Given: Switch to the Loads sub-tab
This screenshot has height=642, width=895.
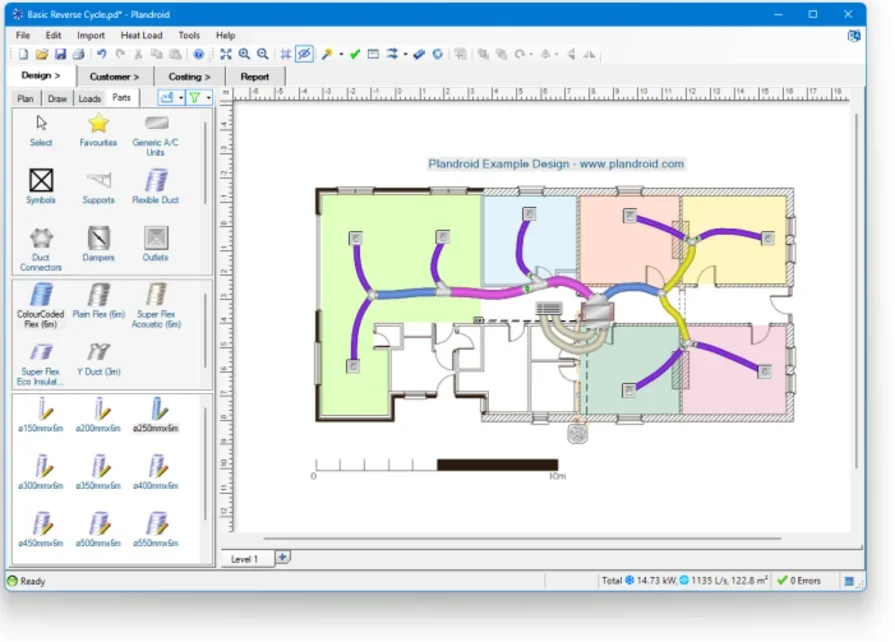Looking at the screenshot, I should [90, 99].
